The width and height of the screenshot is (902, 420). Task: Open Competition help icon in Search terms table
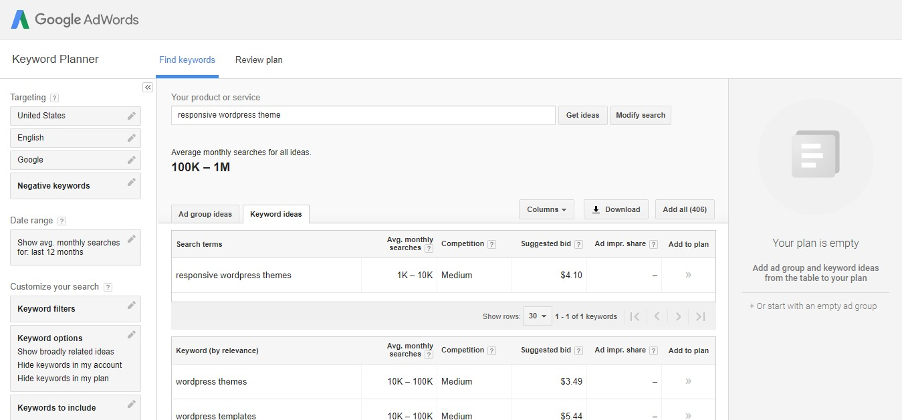491,245
